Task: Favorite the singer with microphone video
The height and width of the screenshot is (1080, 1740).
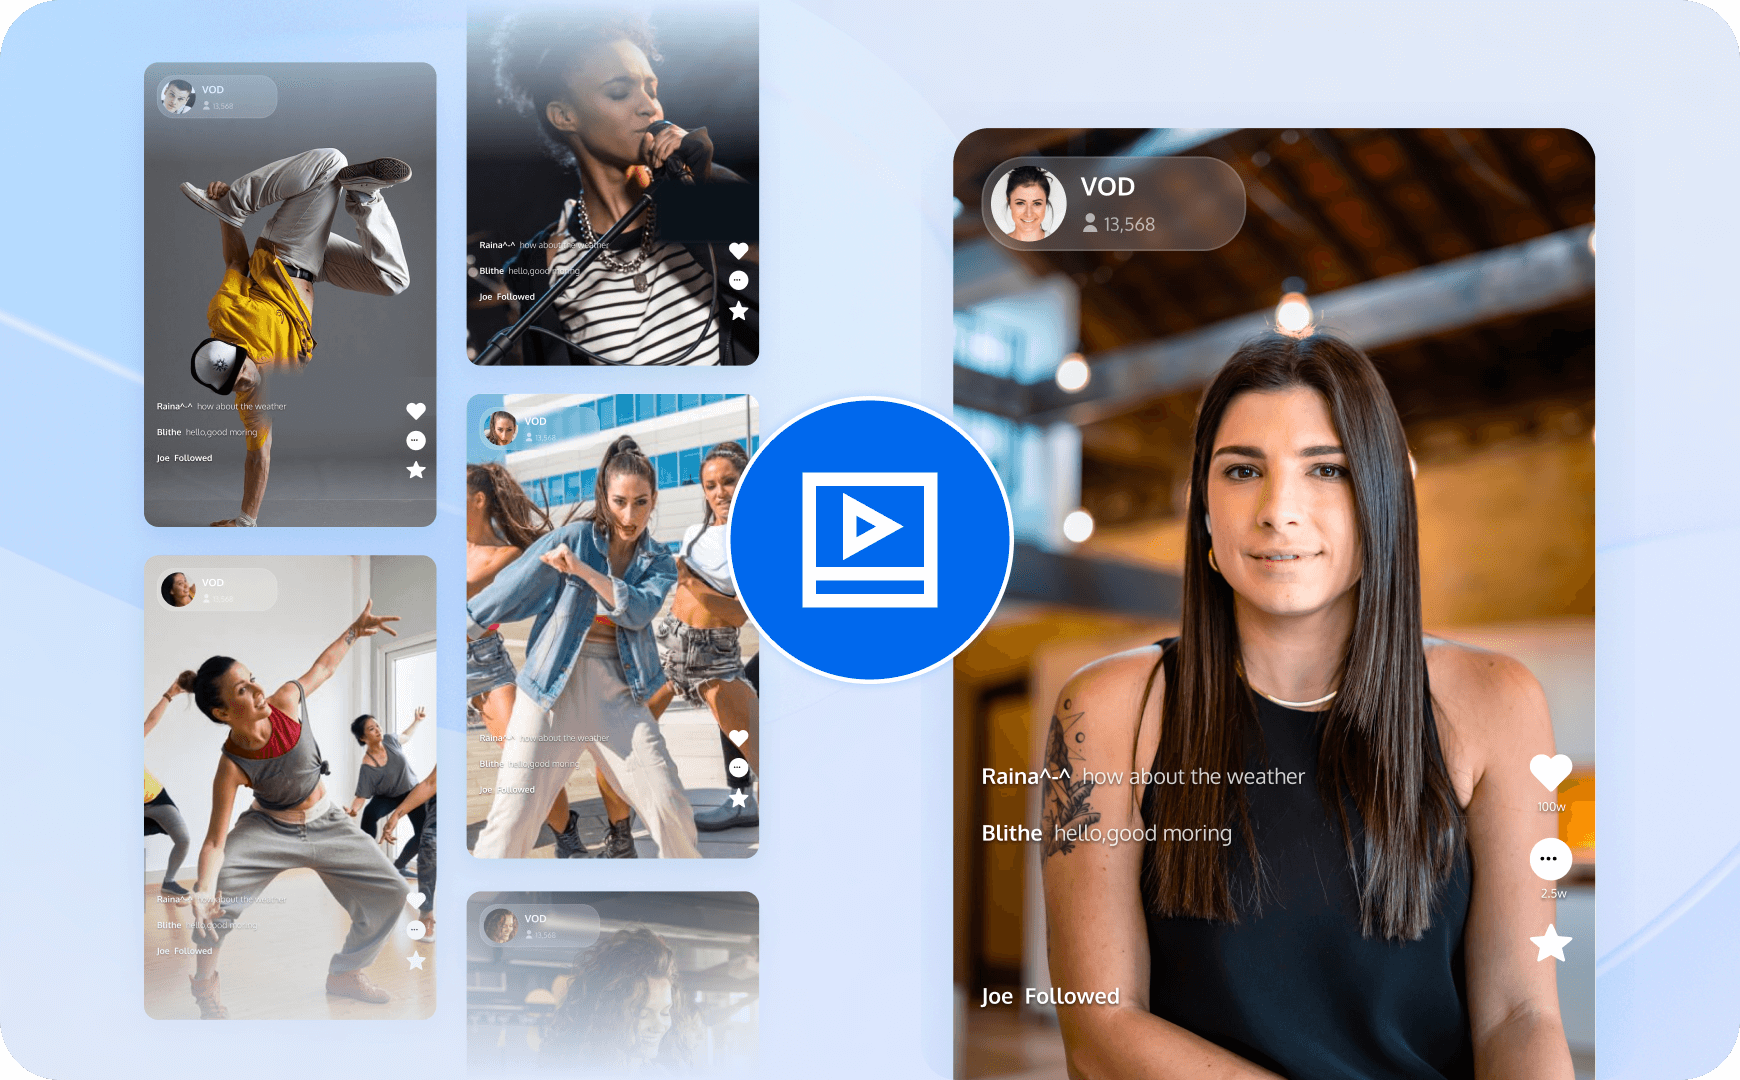Action: pyautogui.click(x=739, y=311)
